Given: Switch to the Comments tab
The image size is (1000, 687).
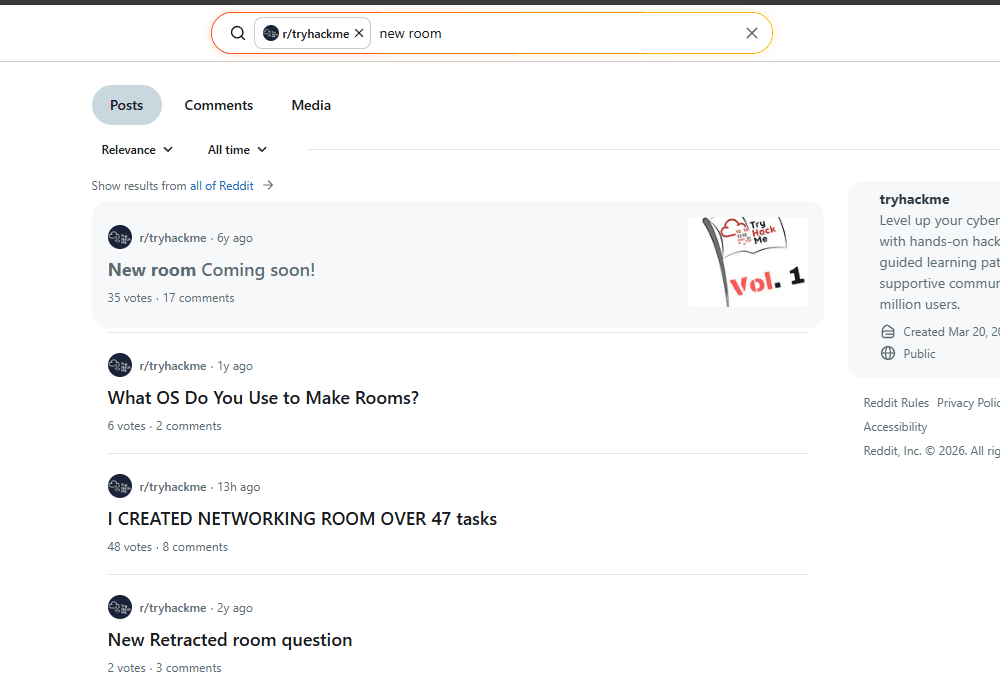Looking at the screenshot, I should coord(218,105).
